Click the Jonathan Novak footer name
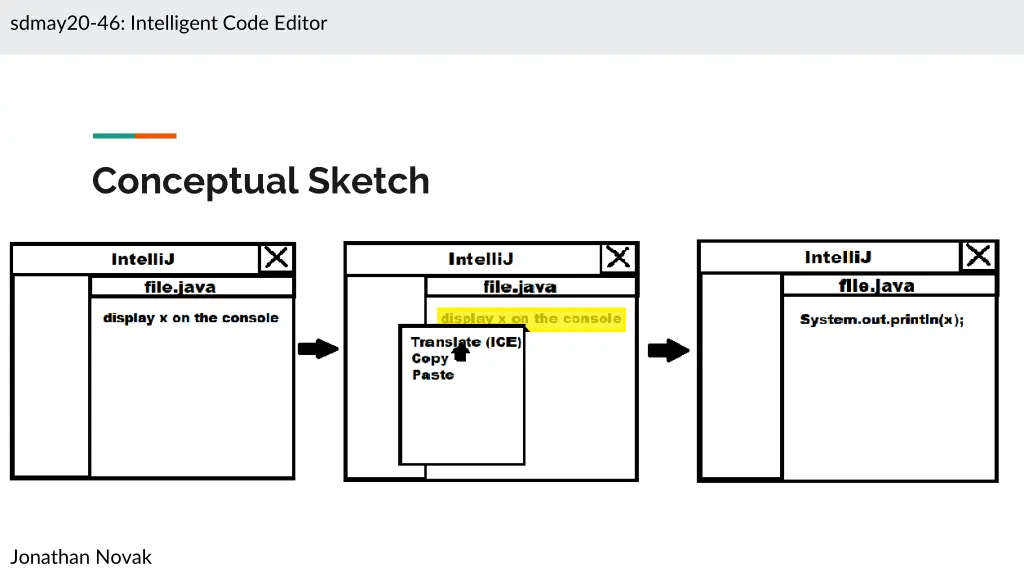This screenshot has width=1024, height=576. pyautogui.click(x=81, y=557)
